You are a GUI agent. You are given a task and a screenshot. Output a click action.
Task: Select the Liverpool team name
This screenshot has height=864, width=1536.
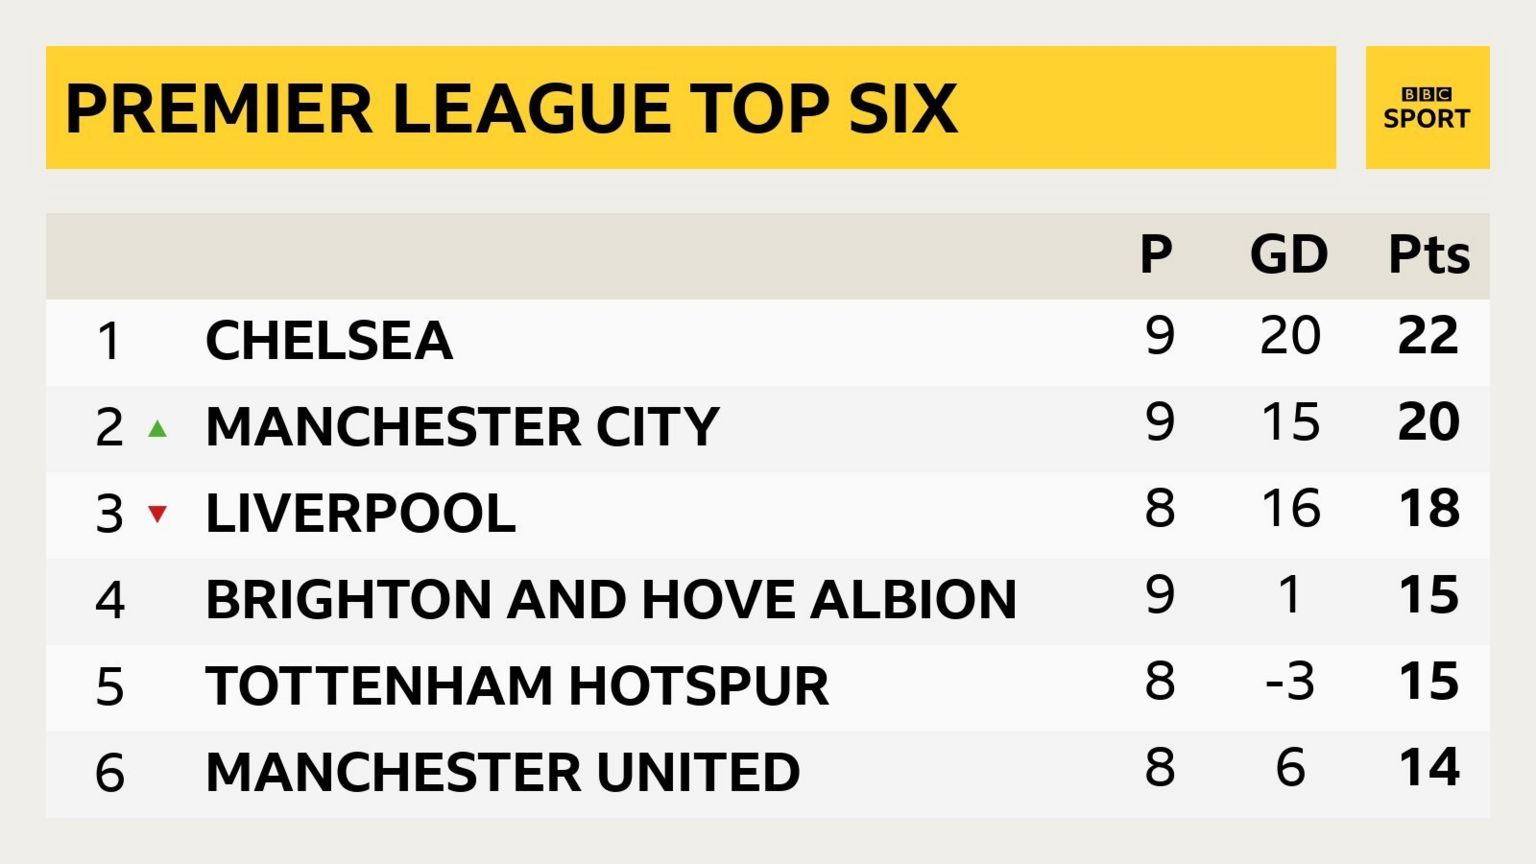click(360, 514)
